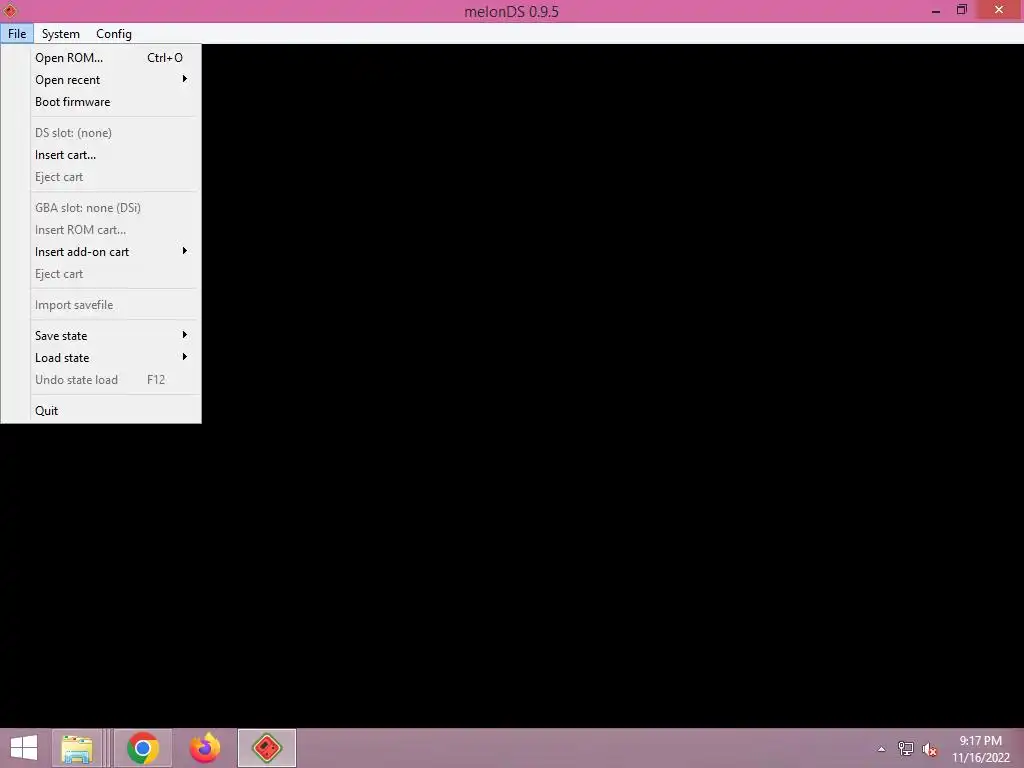Launch Firefox from taskbar
The height and width of the screenshot is (768, 1024).
pos(205,748)
